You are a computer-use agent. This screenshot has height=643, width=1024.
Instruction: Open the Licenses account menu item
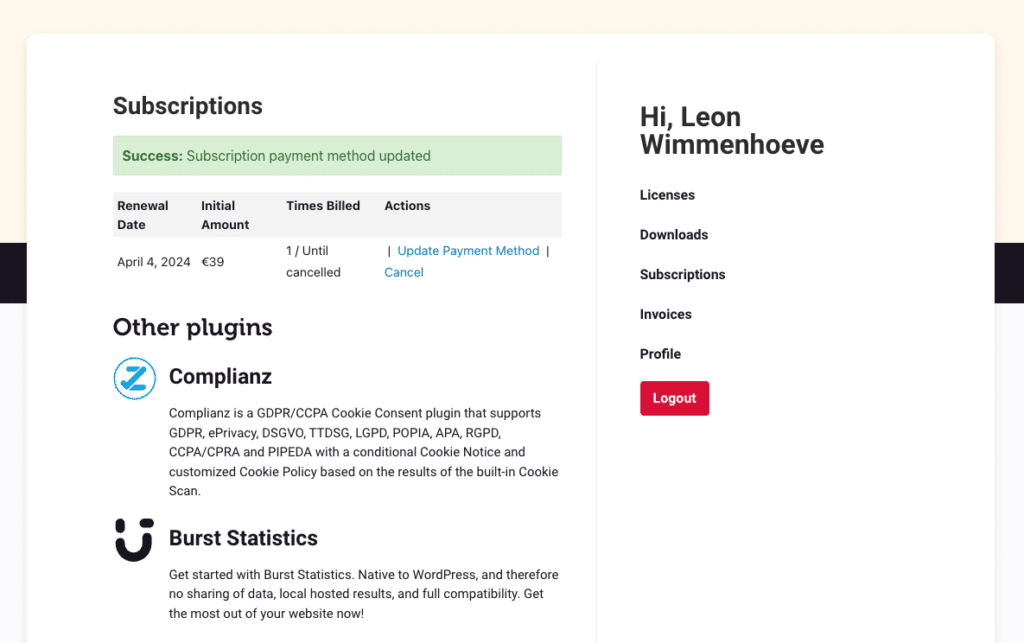click(667, 195)
